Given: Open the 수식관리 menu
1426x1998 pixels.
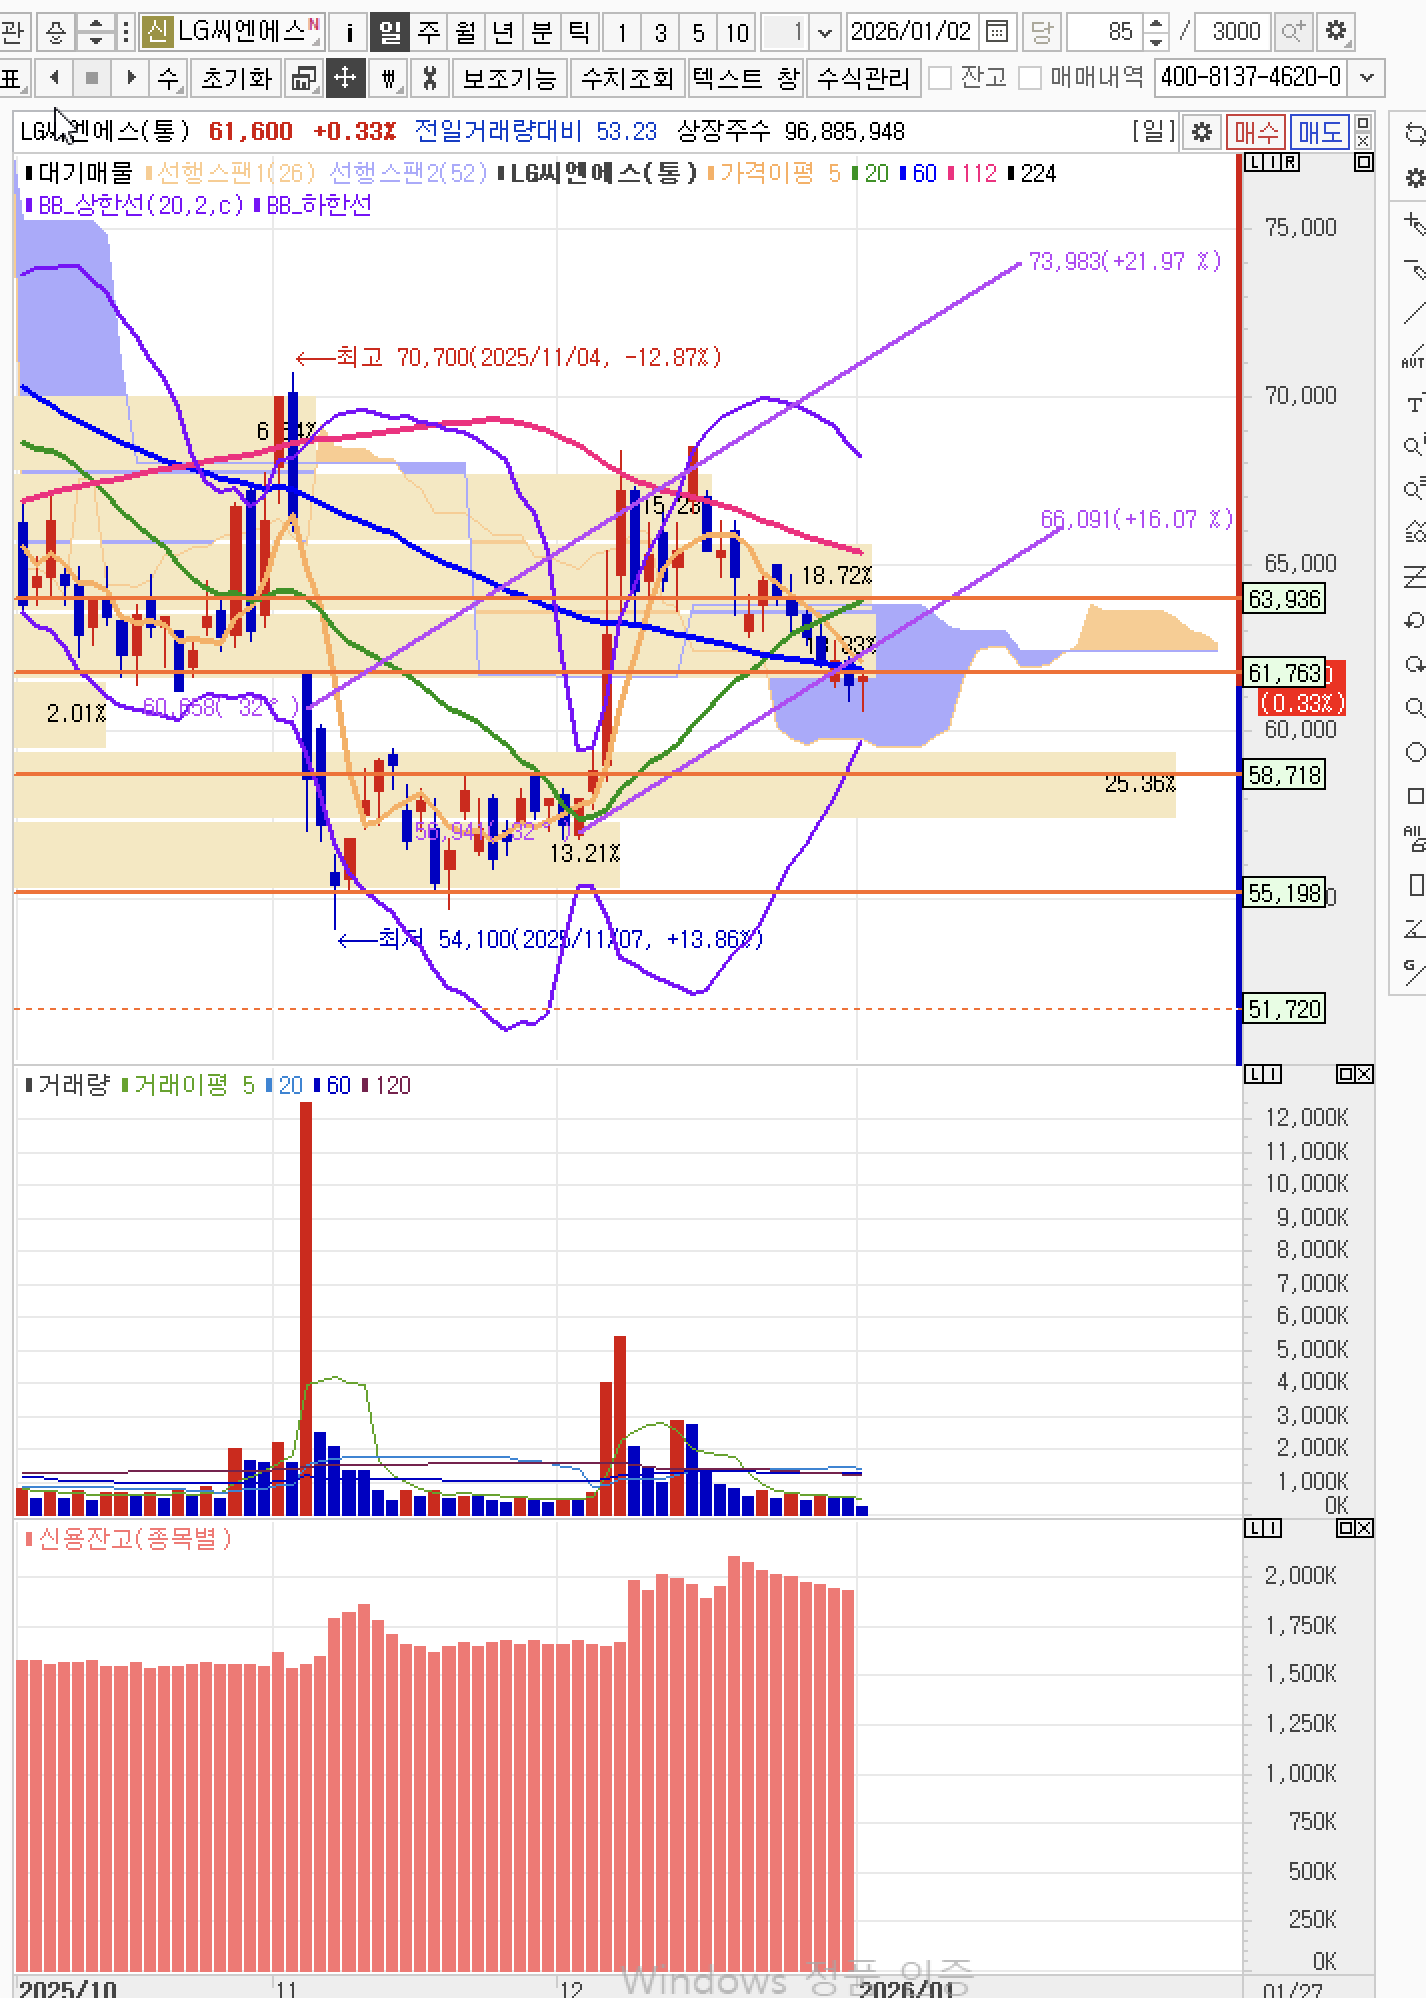Looking at the screenshot, I should 863,78.
